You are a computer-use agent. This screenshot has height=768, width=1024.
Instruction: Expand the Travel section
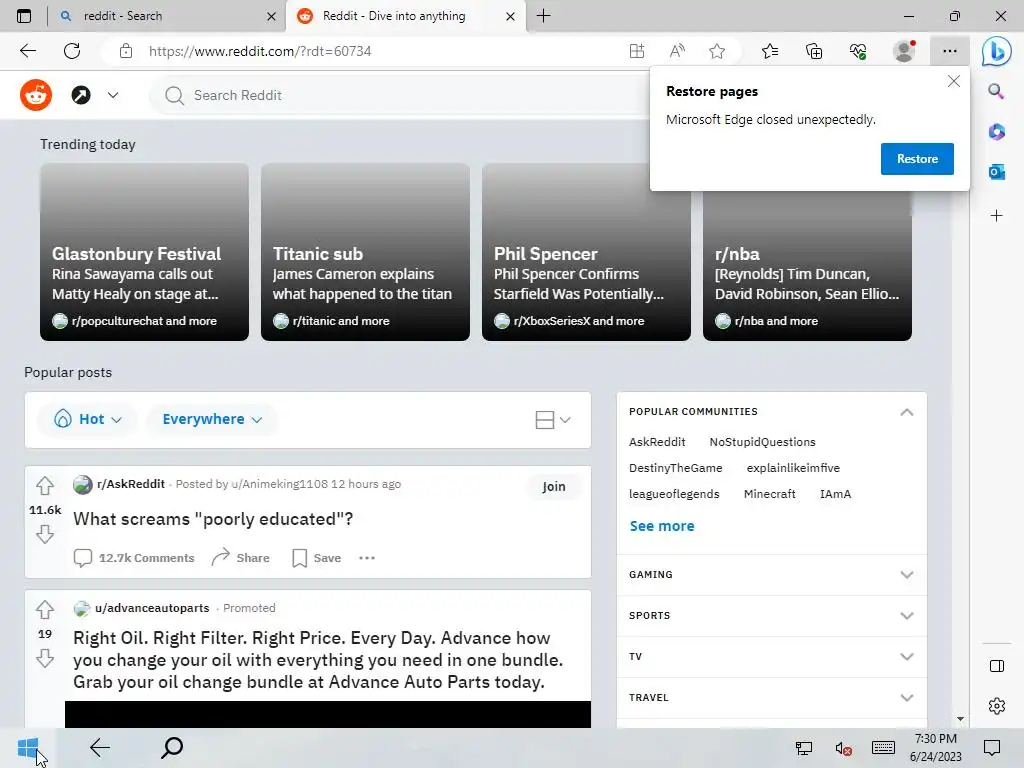pyautogui.click(x=771, y=697)
